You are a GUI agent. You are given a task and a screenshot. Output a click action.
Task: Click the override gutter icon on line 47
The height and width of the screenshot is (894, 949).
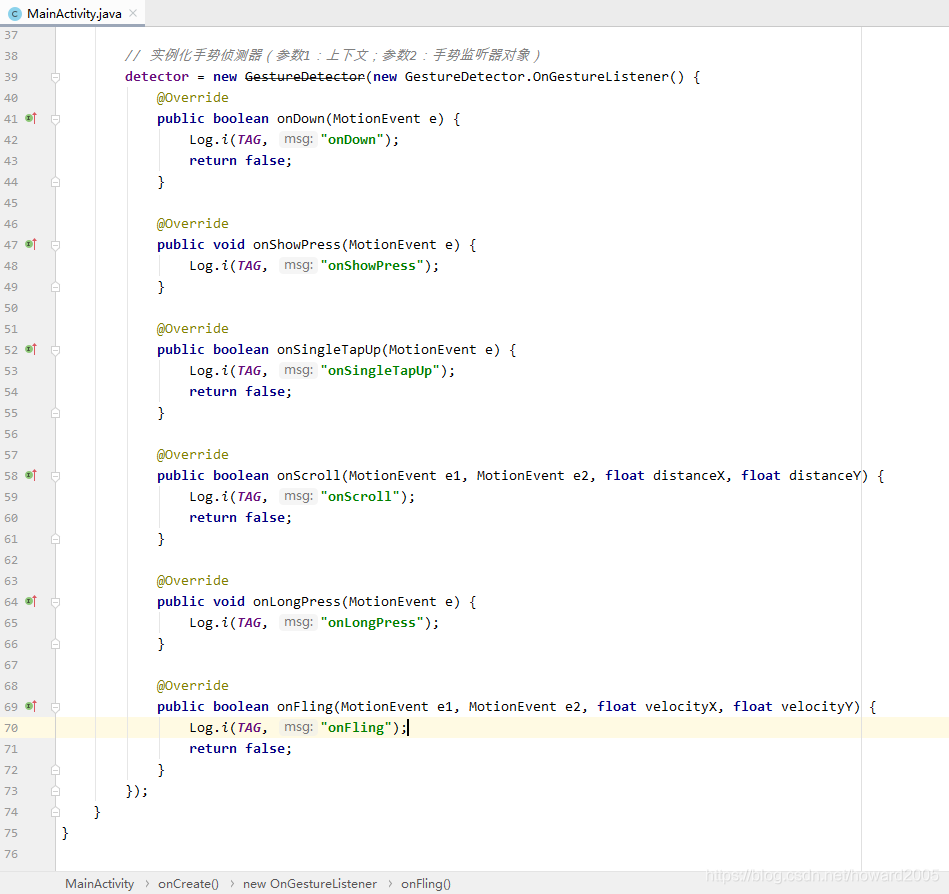(31, 245)
